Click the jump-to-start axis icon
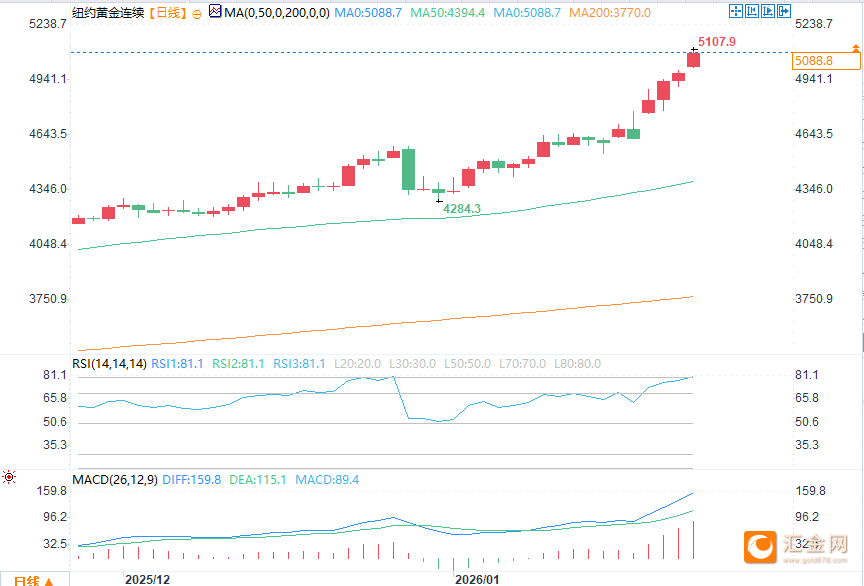The width and height of the screenshot is (864, 586). pyautogui.click(x=752, y=11)
